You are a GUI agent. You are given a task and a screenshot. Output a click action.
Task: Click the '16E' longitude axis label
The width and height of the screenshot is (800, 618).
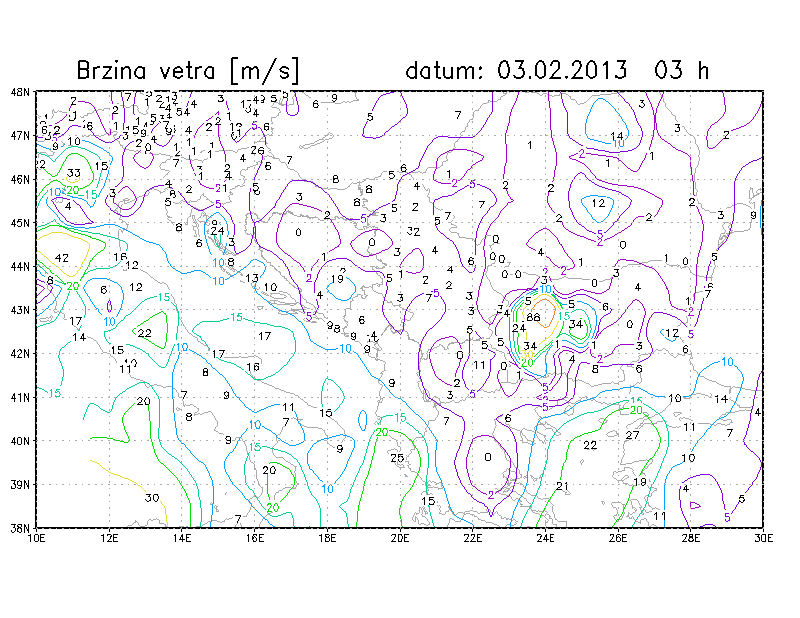pyautogui.click(x=255, y=538)
